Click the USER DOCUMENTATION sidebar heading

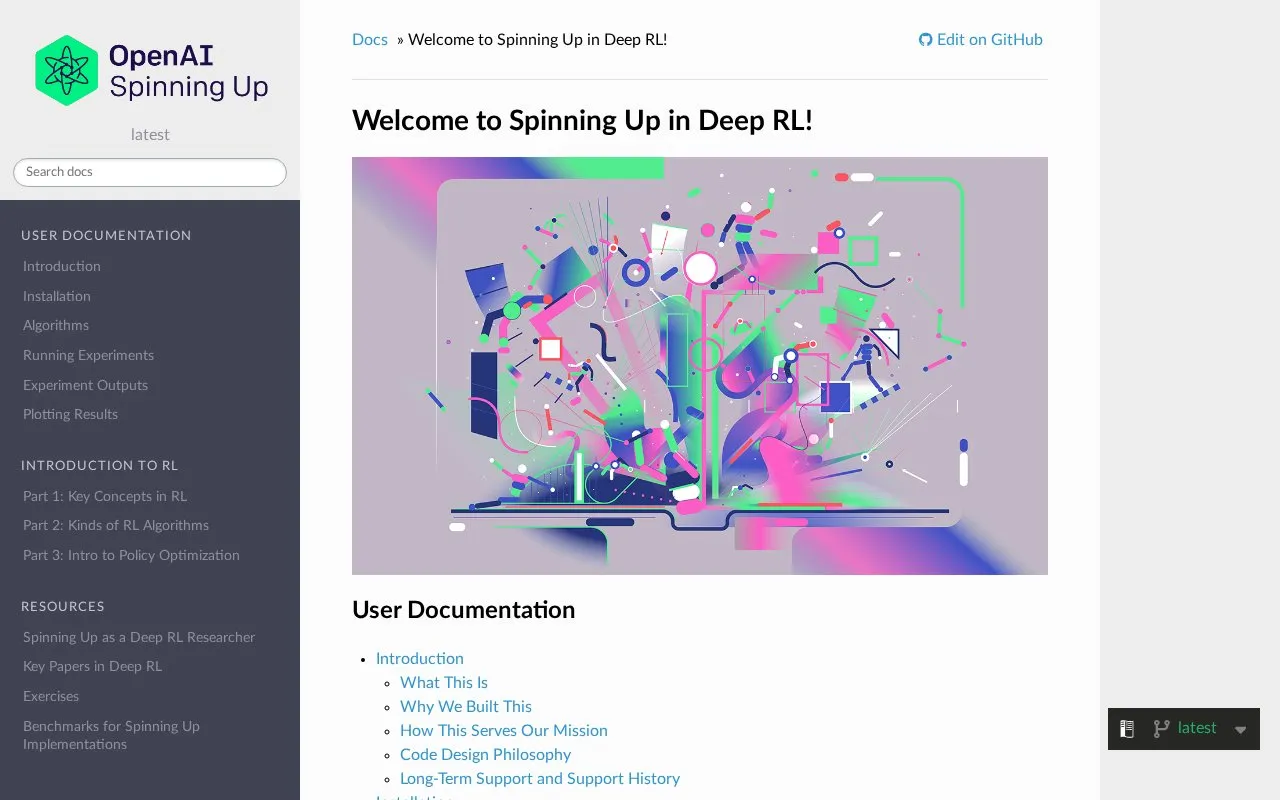[x=106, y=235]
